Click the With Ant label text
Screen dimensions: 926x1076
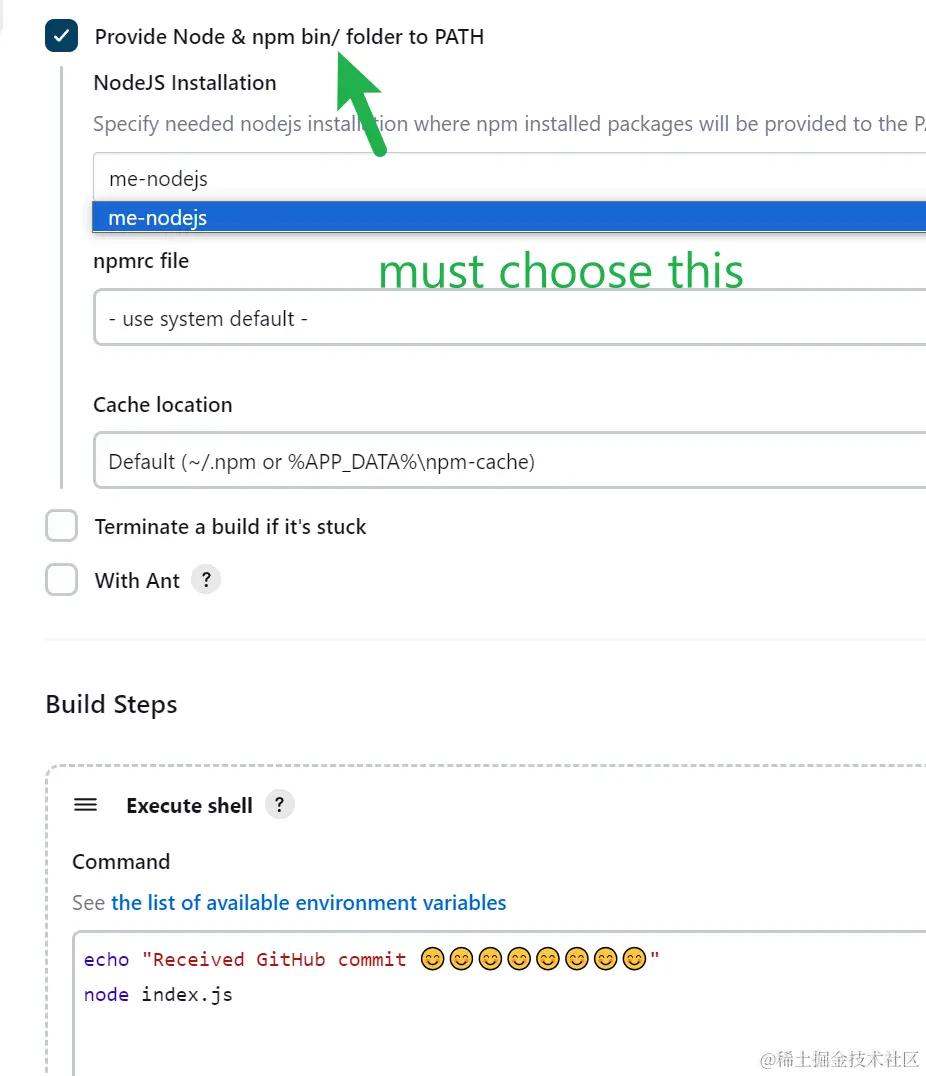[x=137, y=581]
